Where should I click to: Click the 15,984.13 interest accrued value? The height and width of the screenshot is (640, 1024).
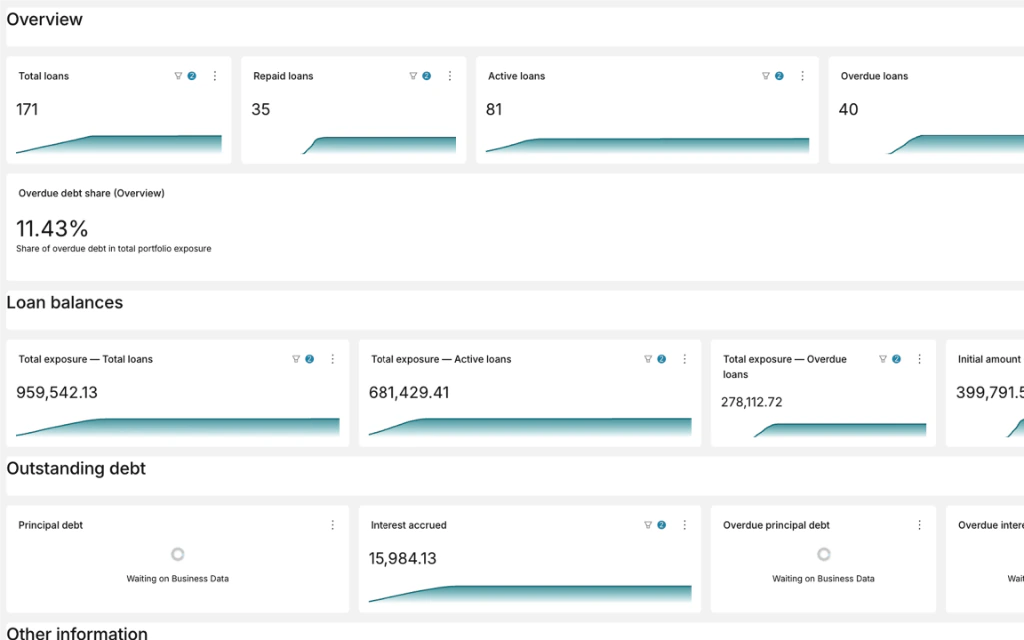tap(402, 558)
